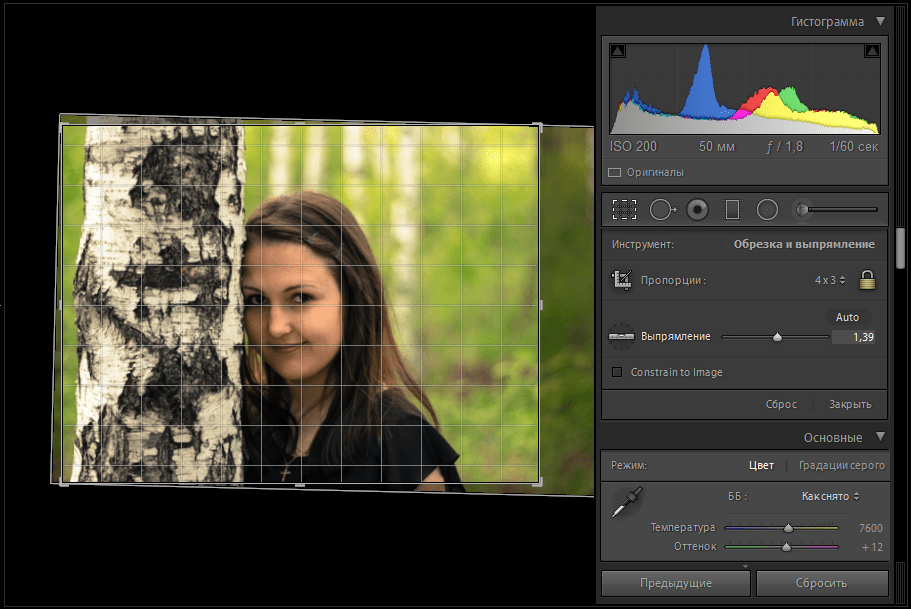Select the Red Eye Correction tool

tap(697, 209)
